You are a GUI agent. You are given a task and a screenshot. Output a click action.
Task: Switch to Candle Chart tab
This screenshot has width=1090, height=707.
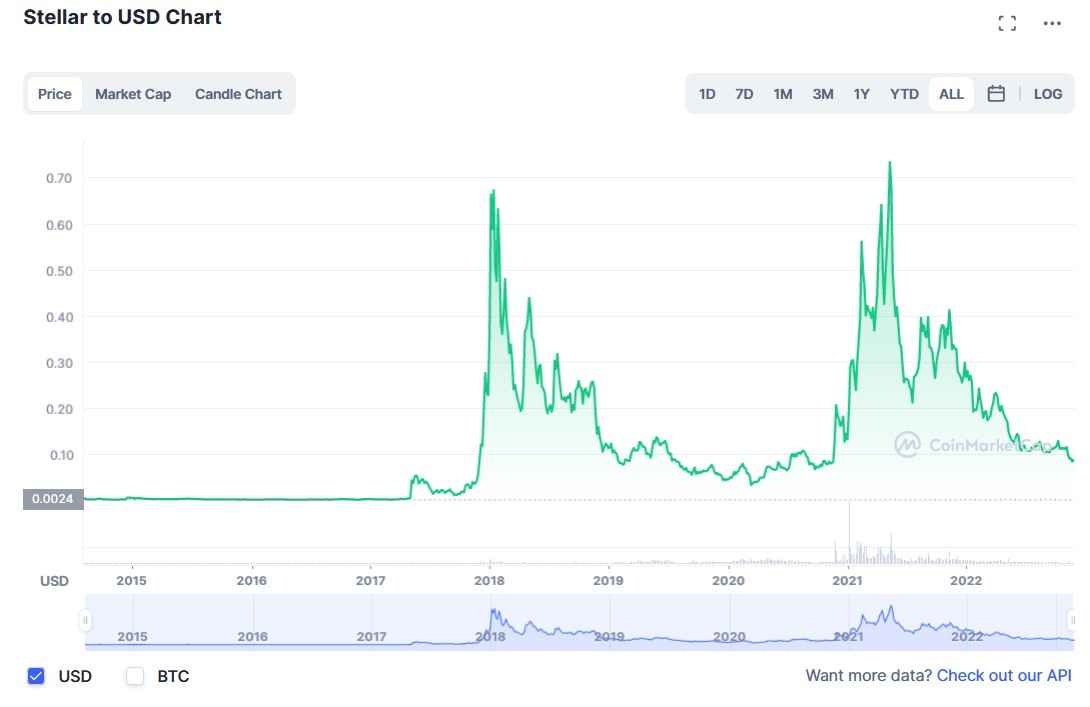coord(238,94)
